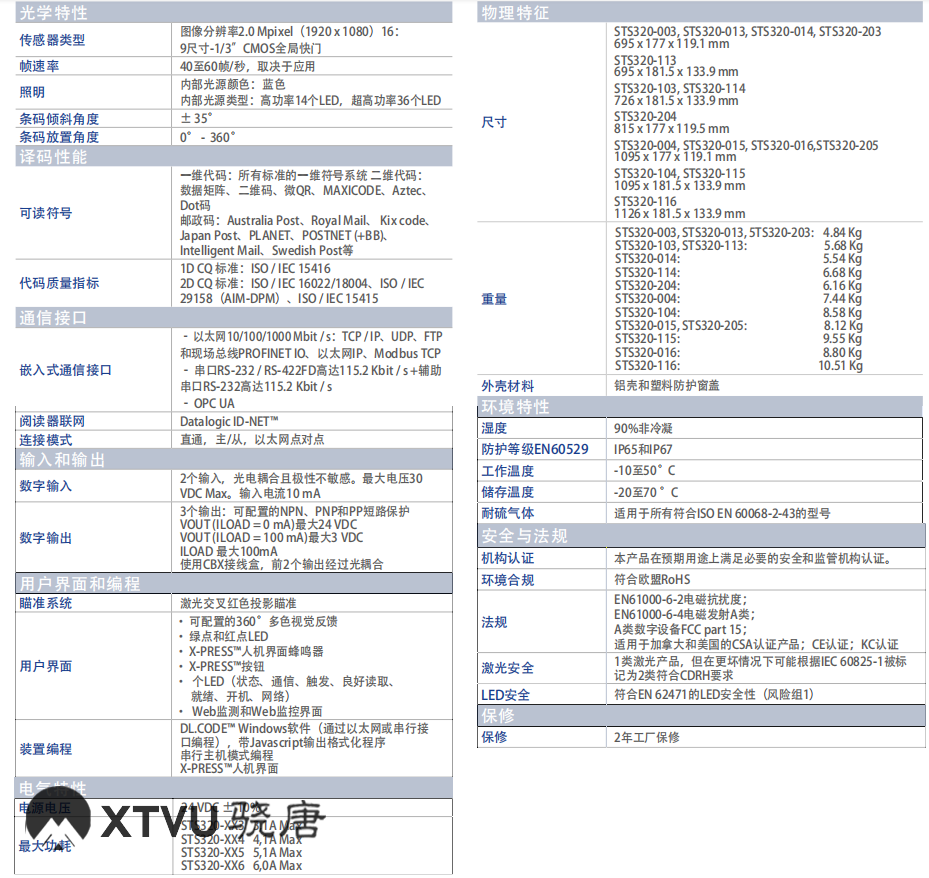Select the 外壳材料 label
Viewport: 929px width, 878px height.
tap(508, 386)
